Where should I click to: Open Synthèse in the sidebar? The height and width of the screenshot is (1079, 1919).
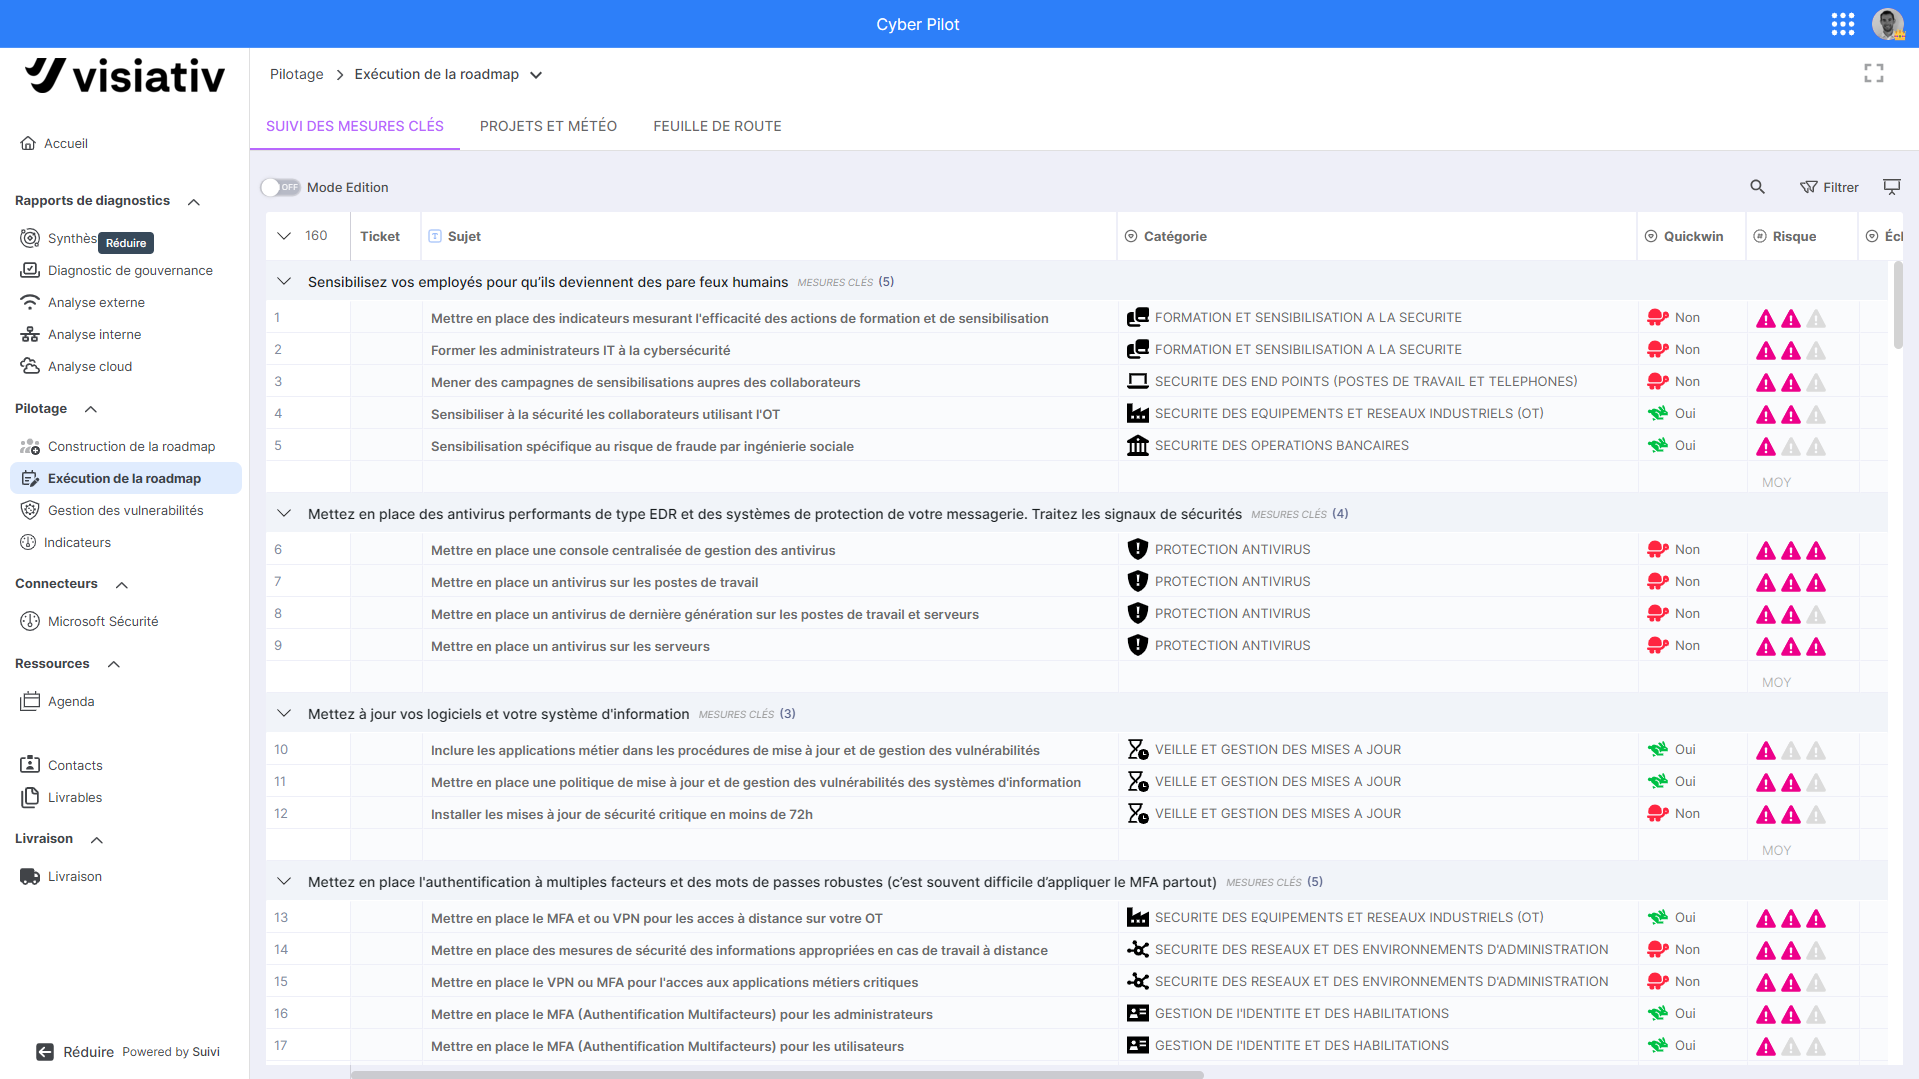coord(72,238)
